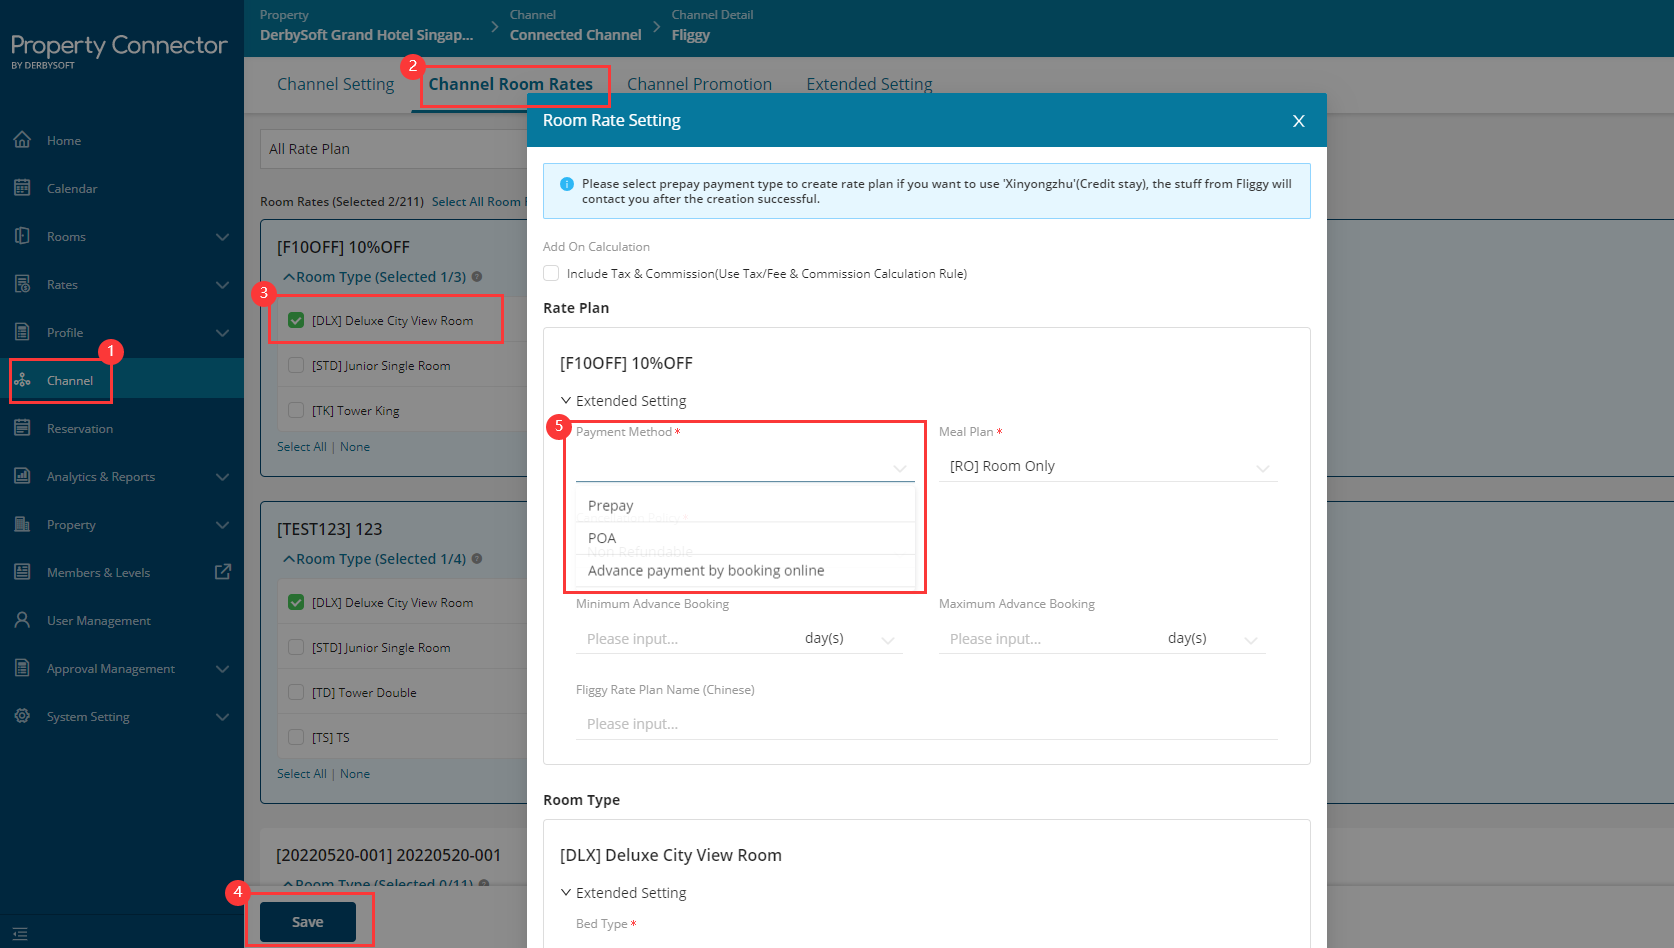Switch to Channel Setting tab
This screenshot has height=948, width=1674.
[336, 84]
